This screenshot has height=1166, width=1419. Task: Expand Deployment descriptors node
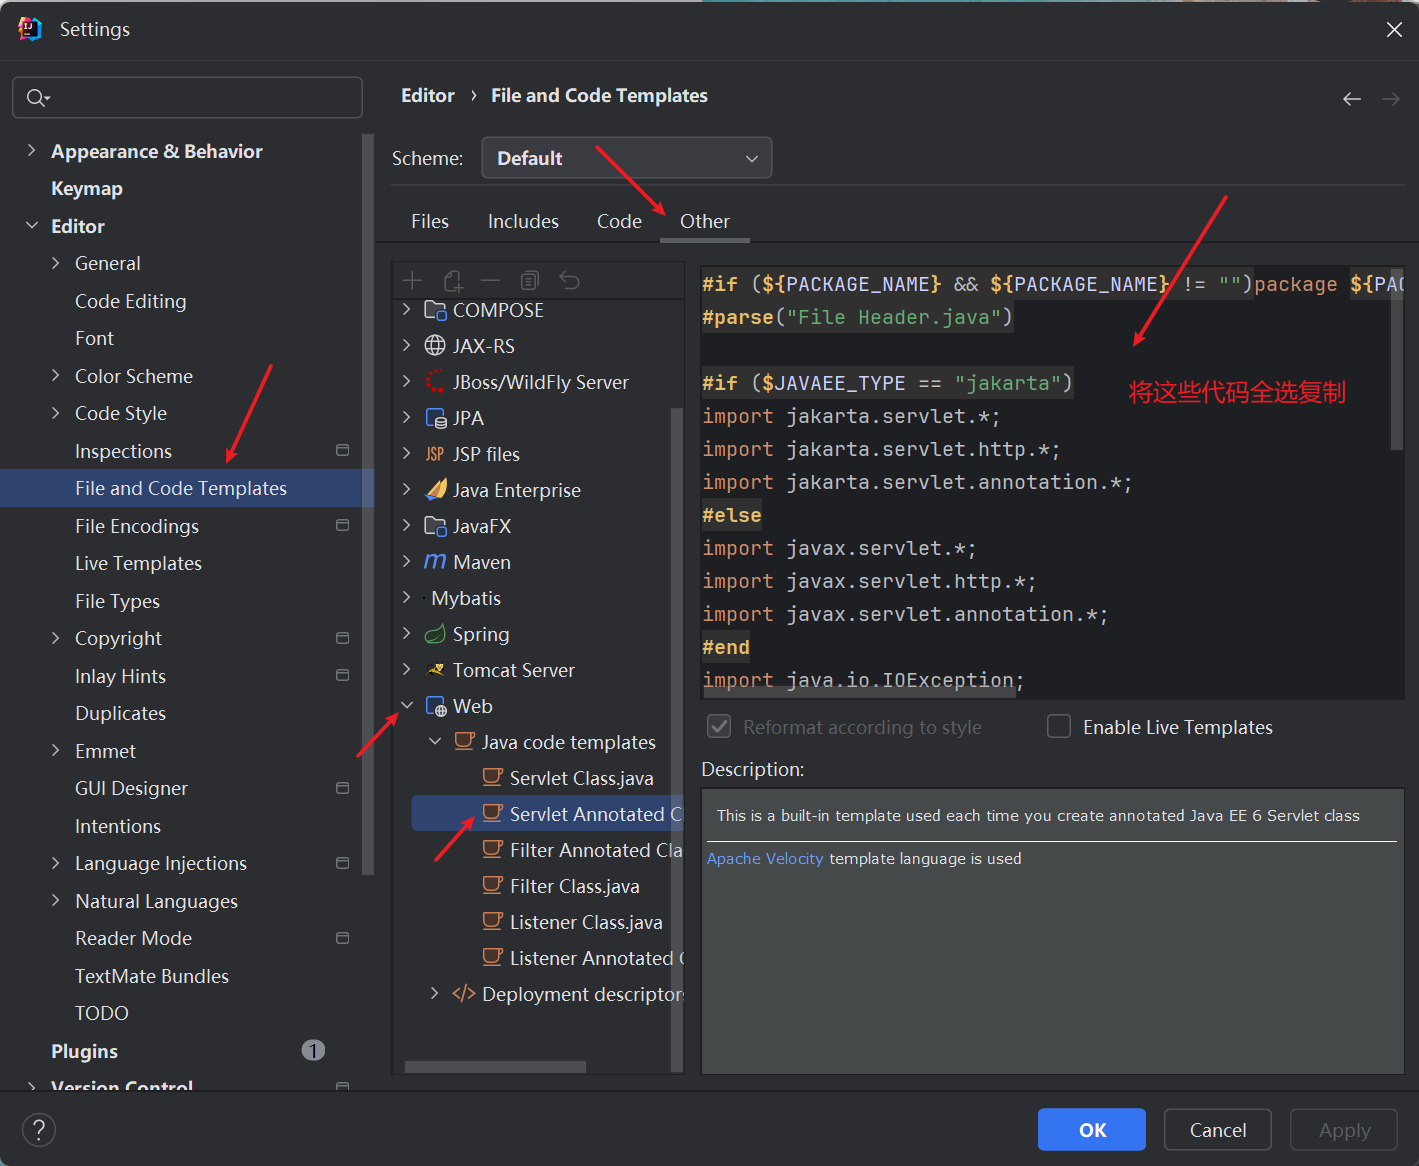[x=435, y=994]
